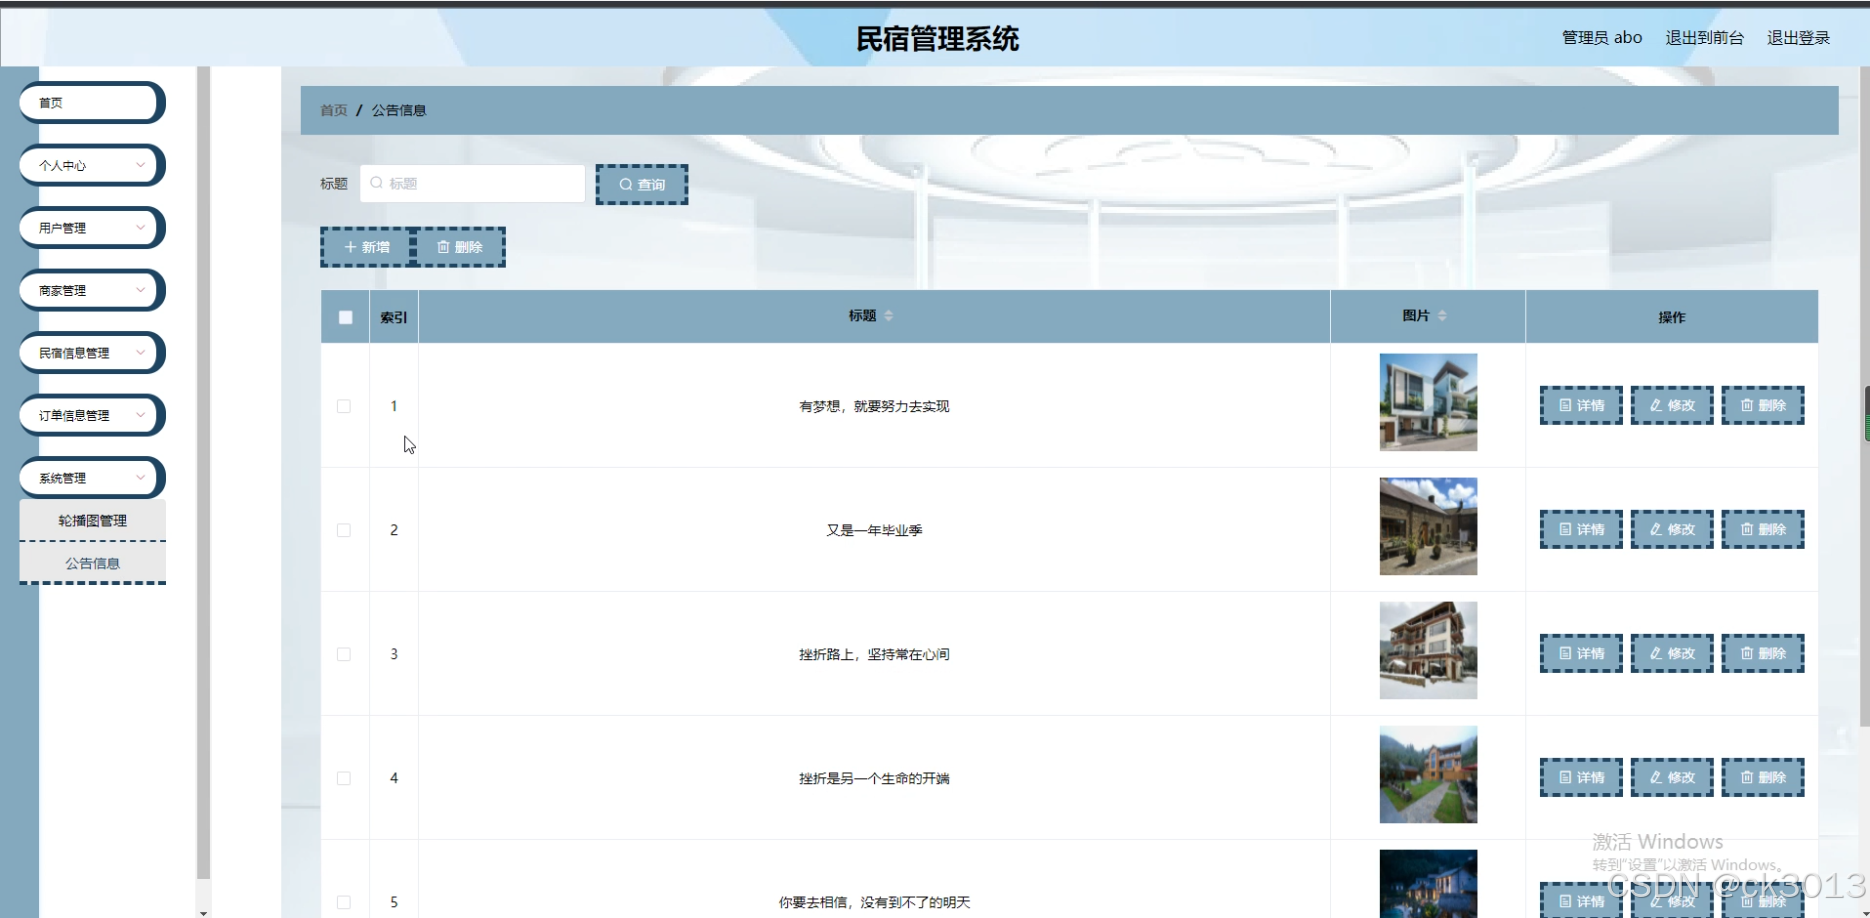Expand the 个人中心 sidebar menu
The height and width of the screenshot is (918, 1870).
point(92,165)
